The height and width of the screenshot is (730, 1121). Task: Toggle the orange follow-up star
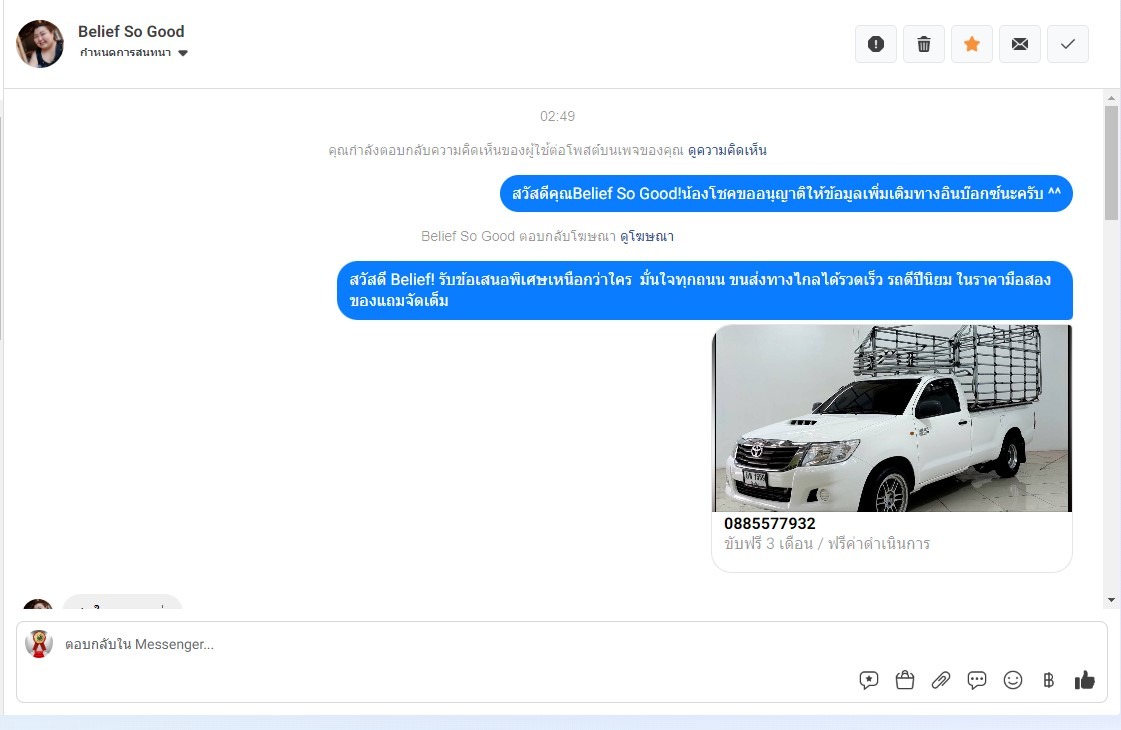[972, 44]
